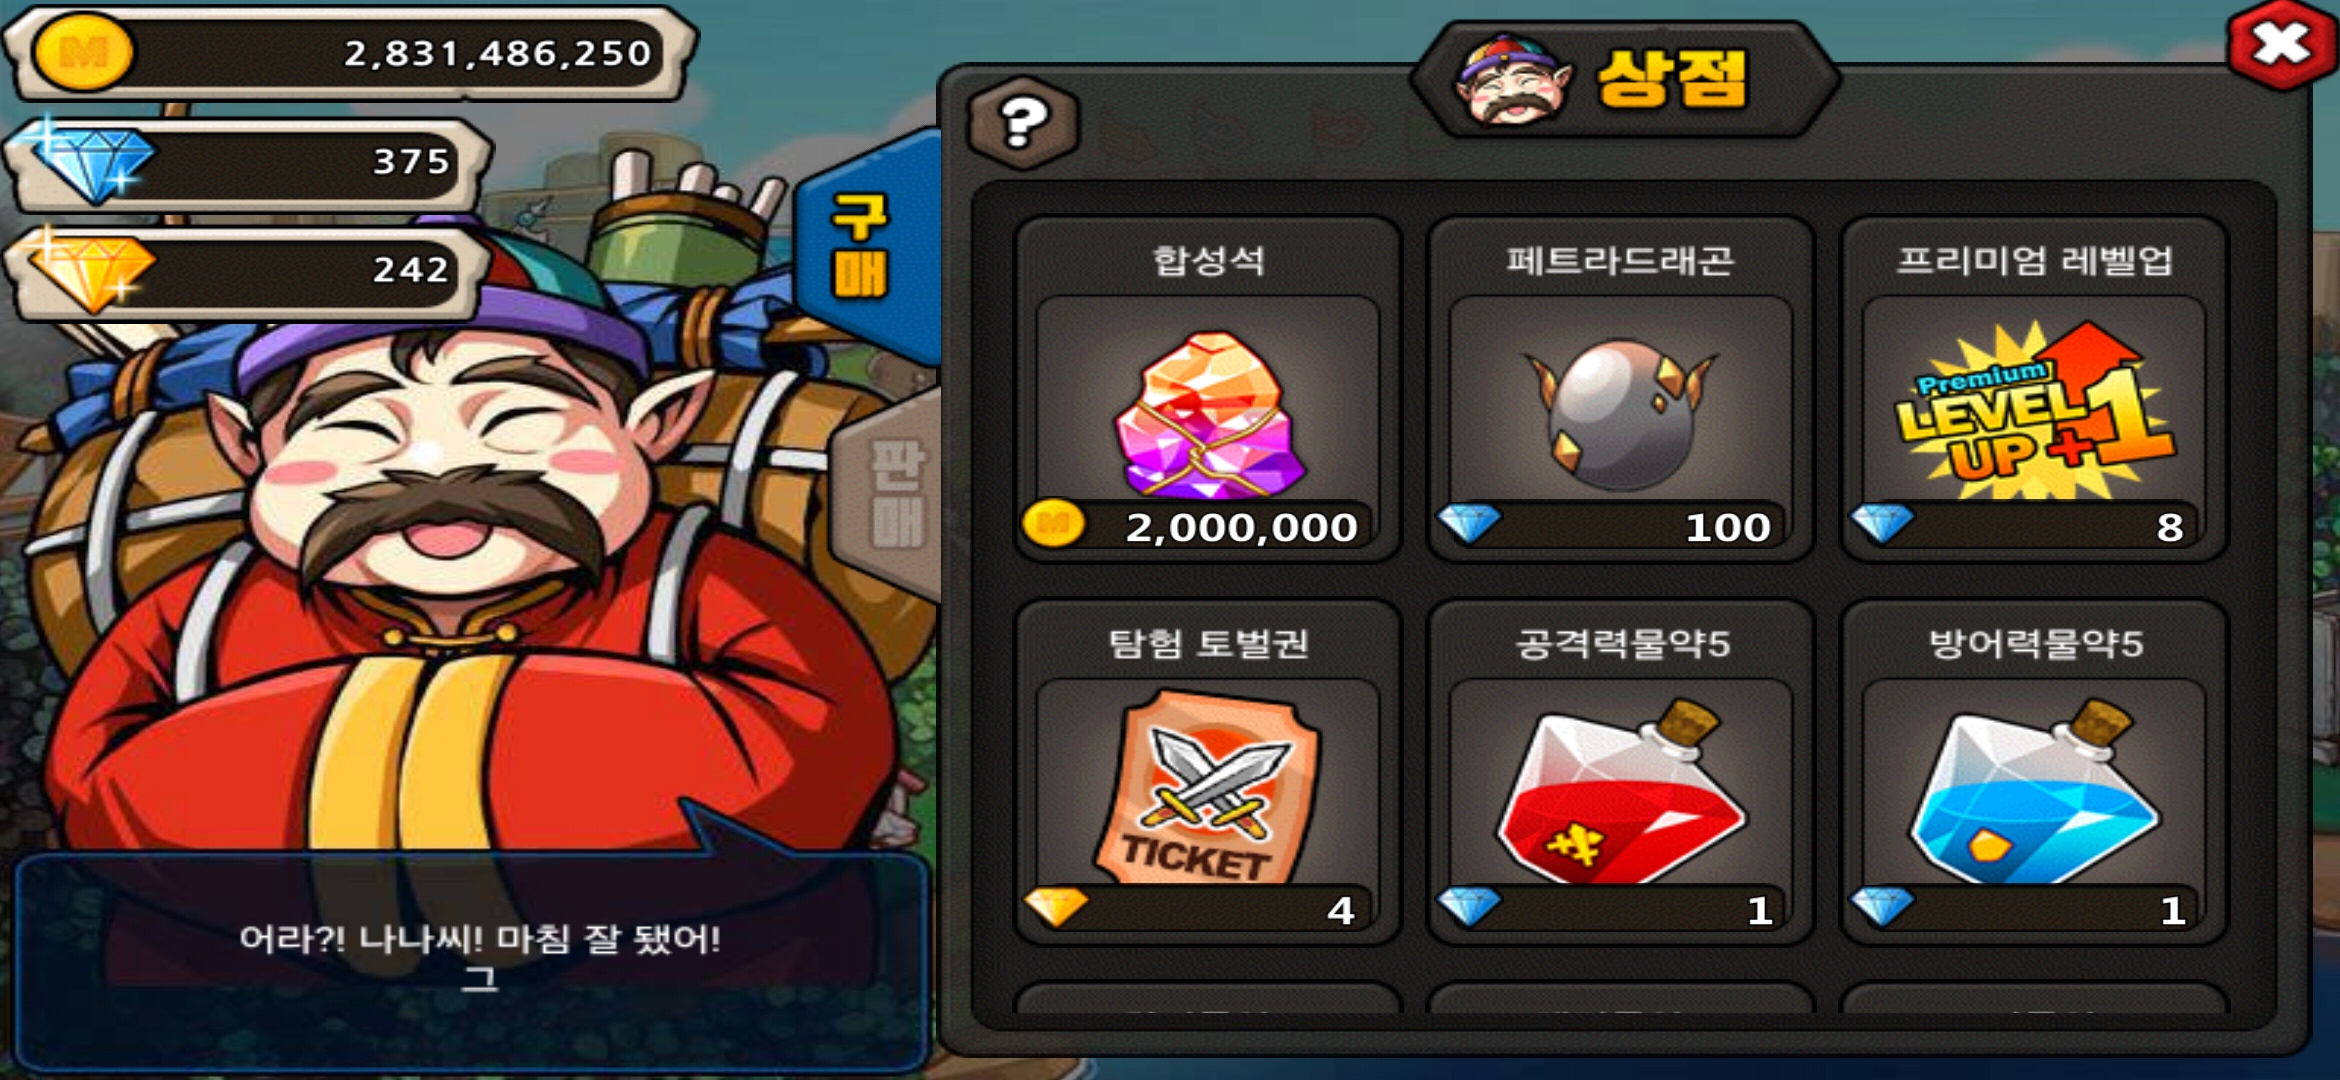This screenshot has width=2340, height=1080.
Task: Click the 375 diamond balance bar
Action: click(x=248, y=162)
